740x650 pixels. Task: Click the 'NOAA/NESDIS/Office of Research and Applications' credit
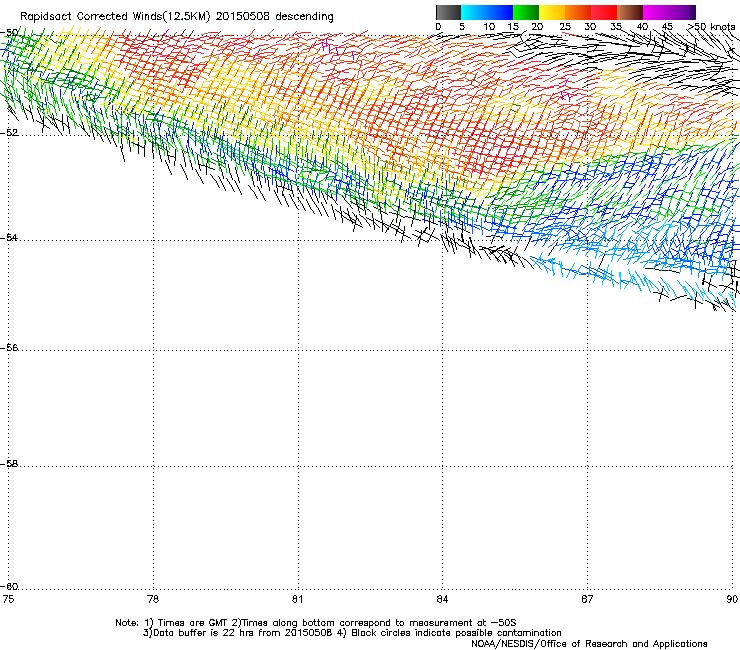tap(589, 643)
